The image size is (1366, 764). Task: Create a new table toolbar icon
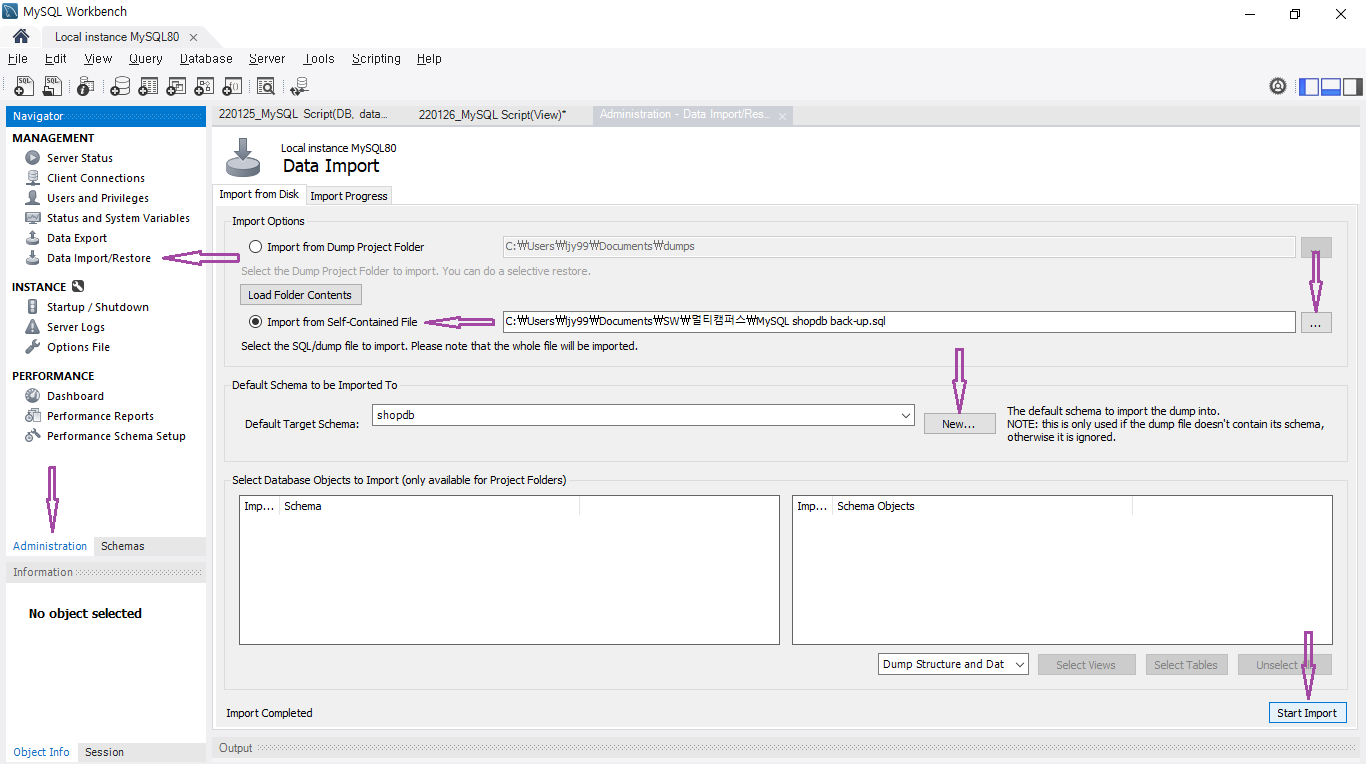pyautogui.click(x=148, y=87)
